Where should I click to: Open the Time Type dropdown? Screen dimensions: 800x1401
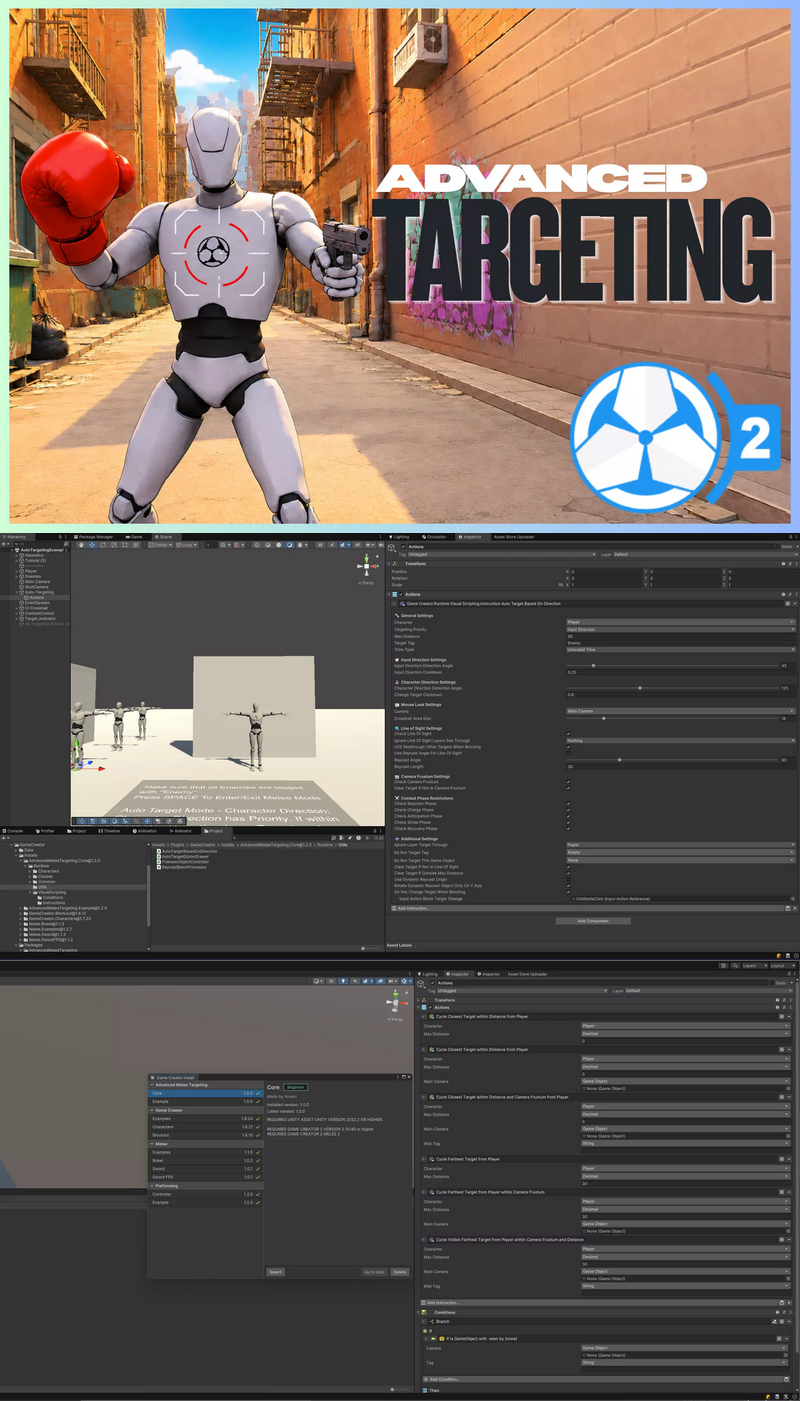[681, 649]
